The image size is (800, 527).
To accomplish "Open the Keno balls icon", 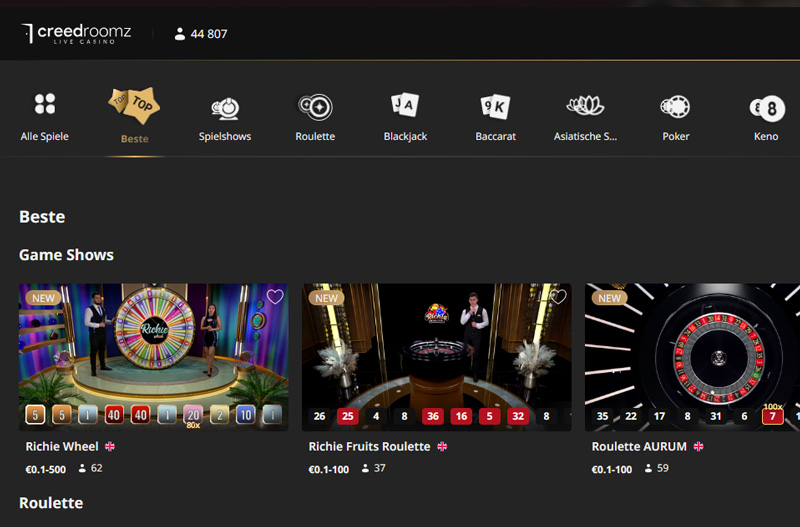I will pos(767,108).
